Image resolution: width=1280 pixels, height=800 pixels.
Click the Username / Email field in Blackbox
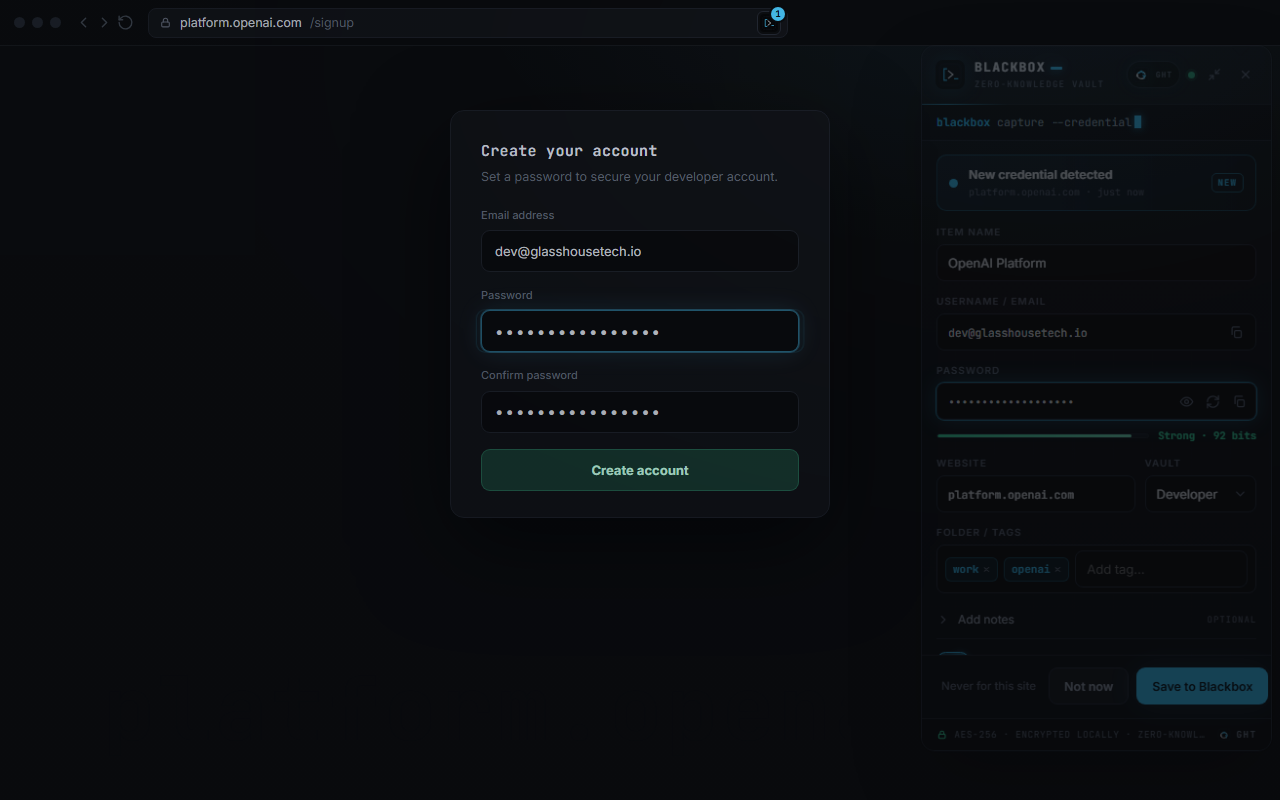click(x=1096, y=332)
